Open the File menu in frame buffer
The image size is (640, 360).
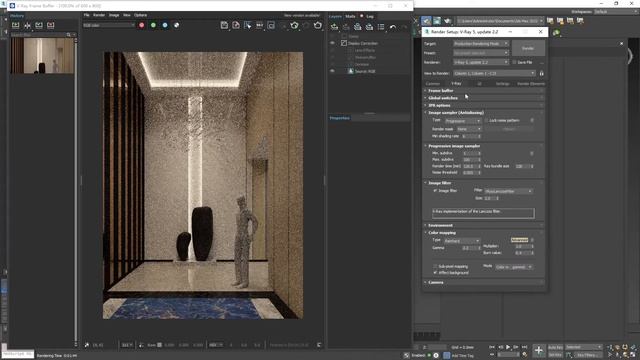(87, 15)
